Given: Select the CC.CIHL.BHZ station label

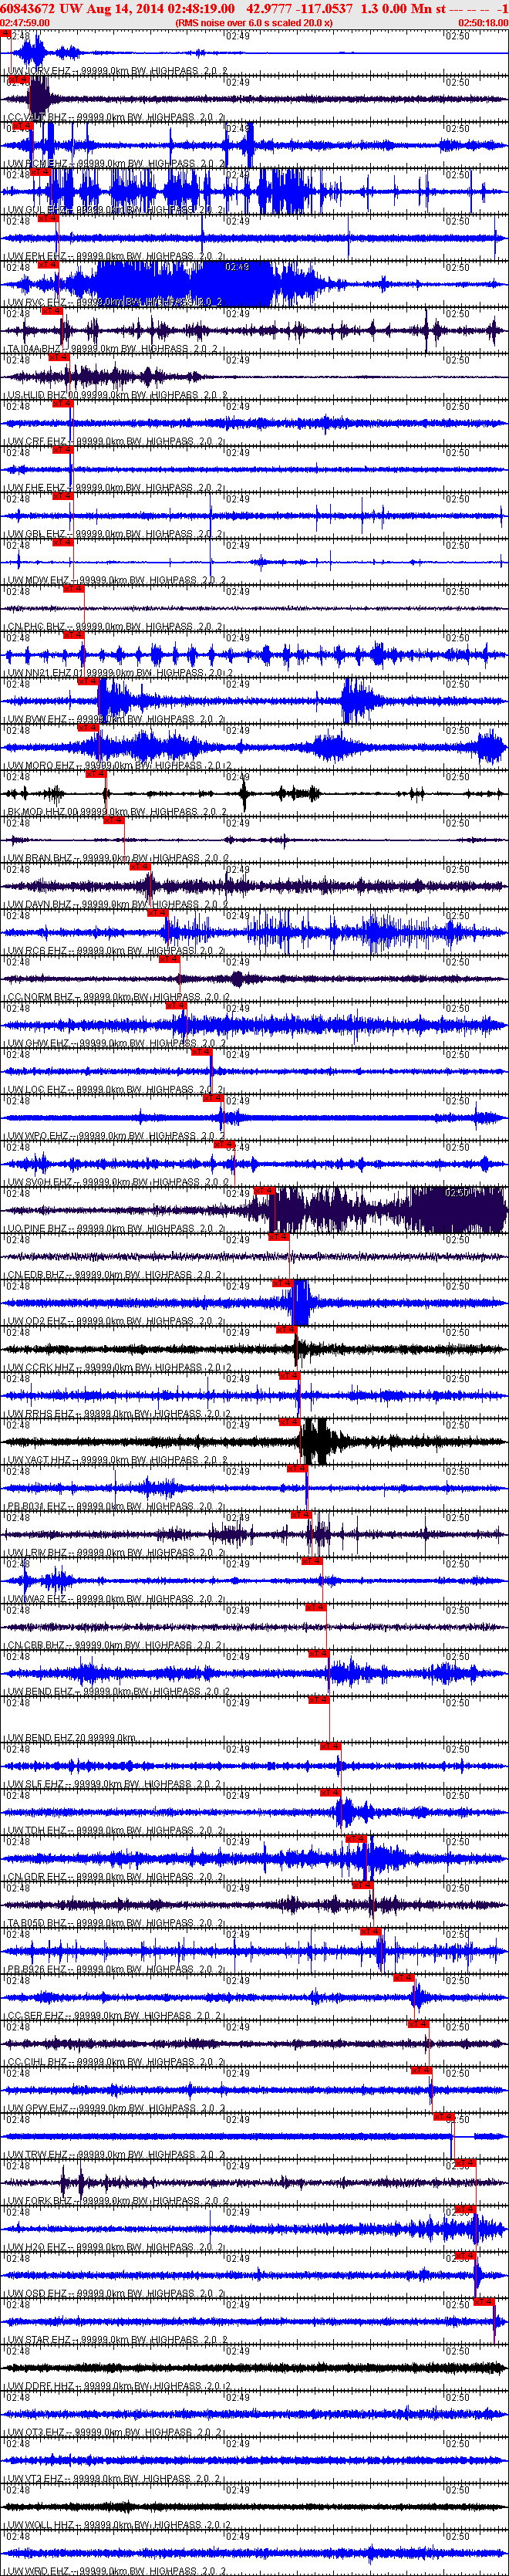Looking at the screenshot, I should 113,2063.
